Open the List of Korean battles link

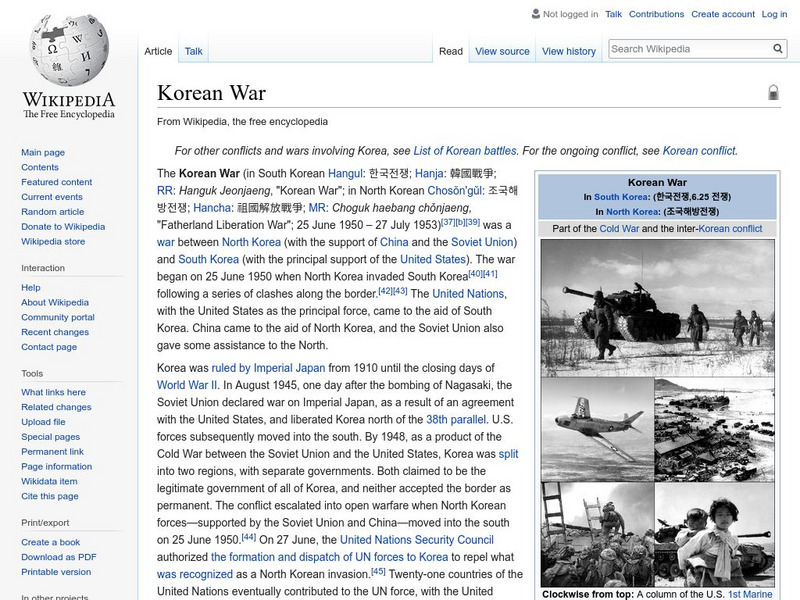click(465, 151)
